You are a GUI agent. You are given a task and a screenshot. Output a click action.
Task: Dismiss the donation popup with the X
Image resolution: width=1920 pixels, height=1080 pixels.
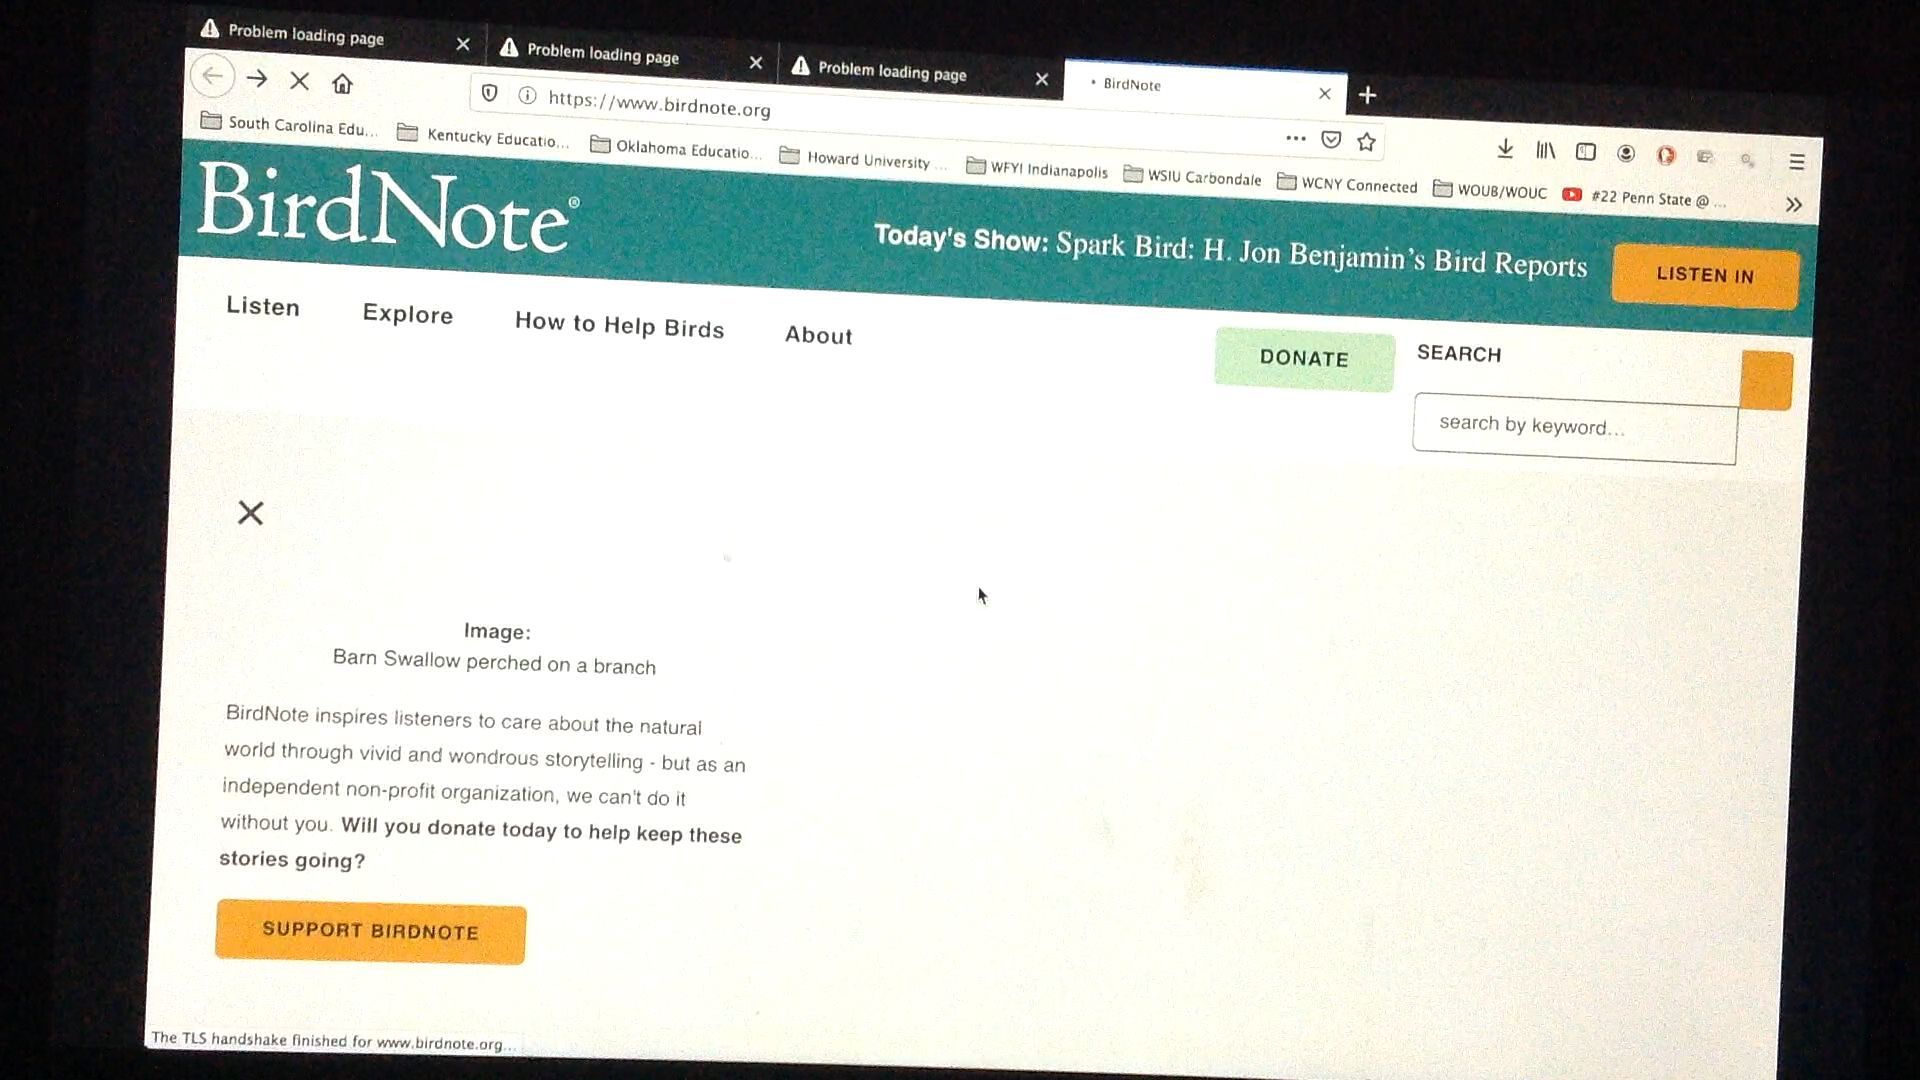pos(251,513)
